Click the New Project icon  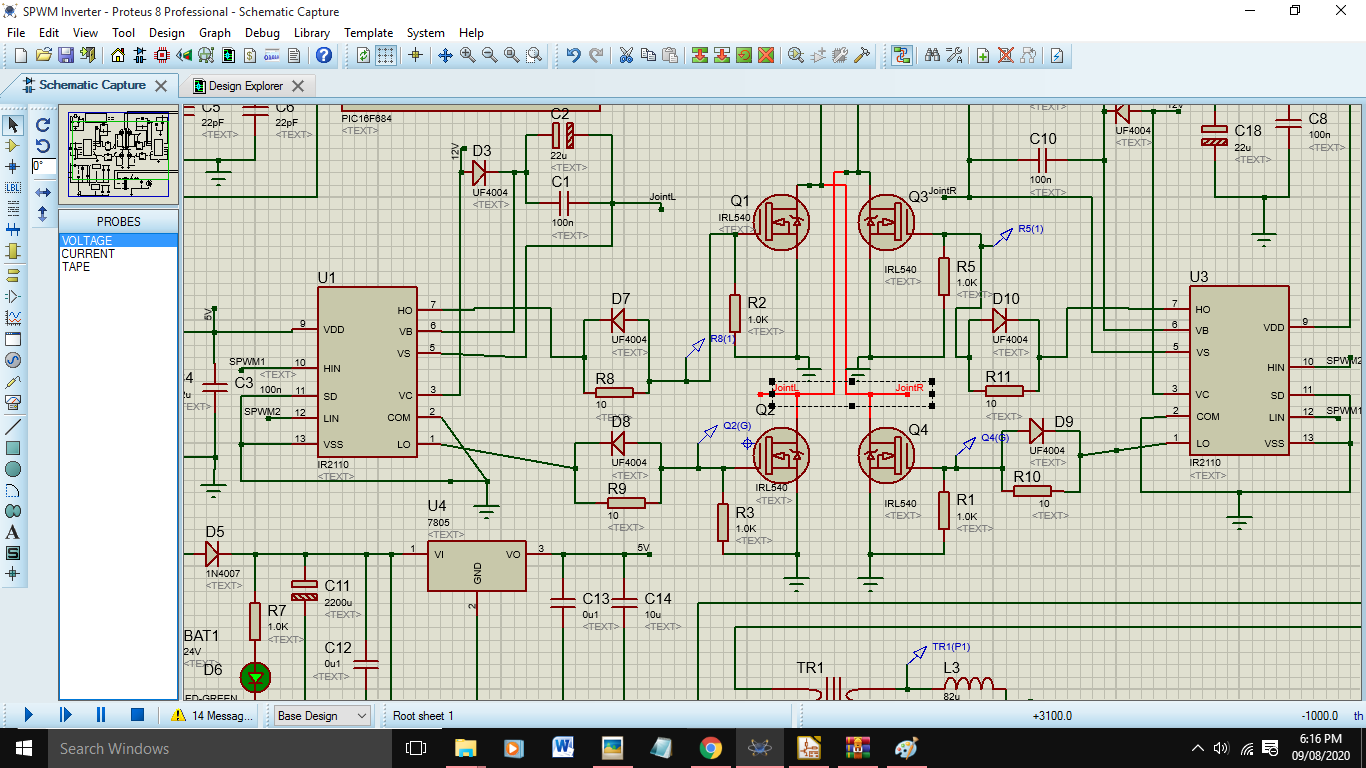click(20, 55)
